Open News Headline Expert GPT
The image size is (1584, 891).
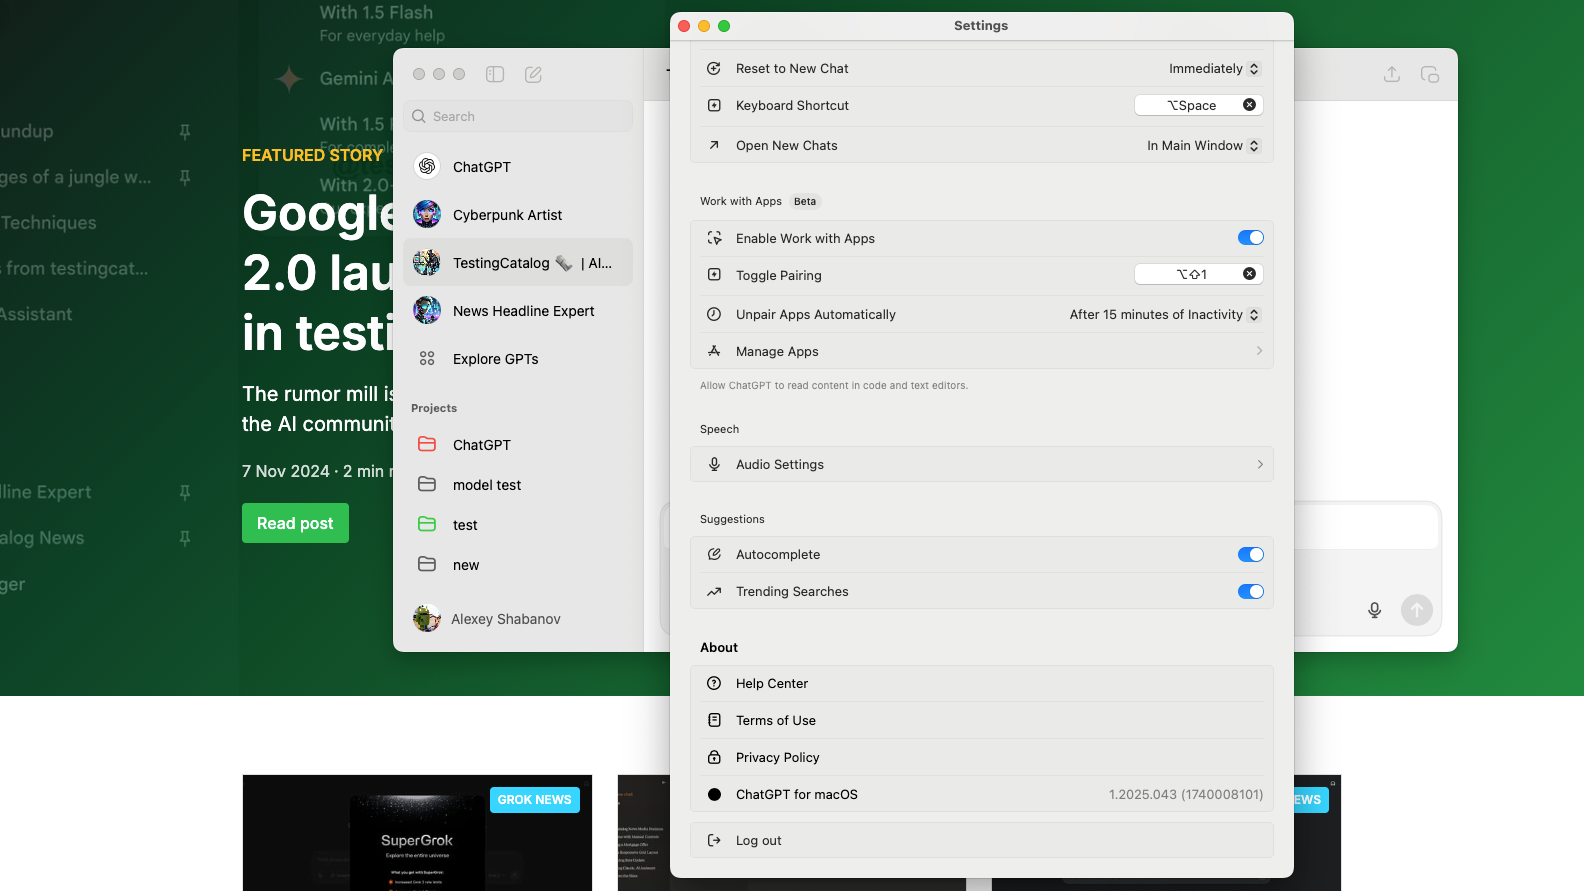coord(518,311)
